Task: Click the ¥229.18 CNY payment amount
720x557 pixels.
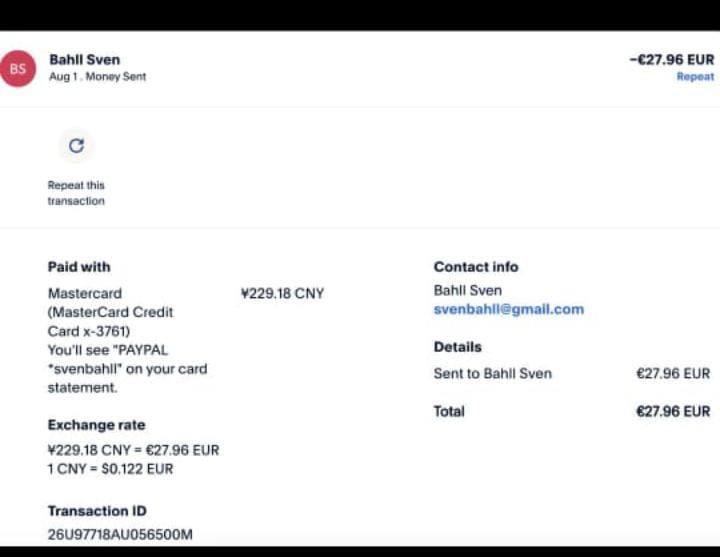Action: click(282, 294)
